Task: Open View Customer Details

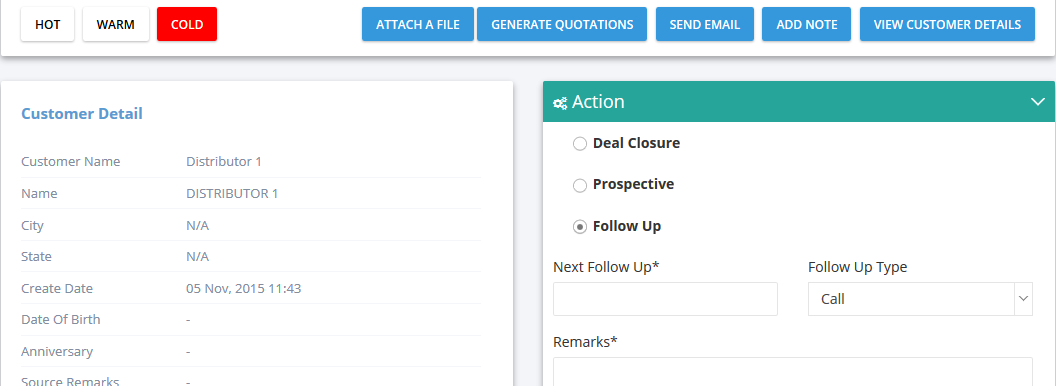Action: (948, 24)
